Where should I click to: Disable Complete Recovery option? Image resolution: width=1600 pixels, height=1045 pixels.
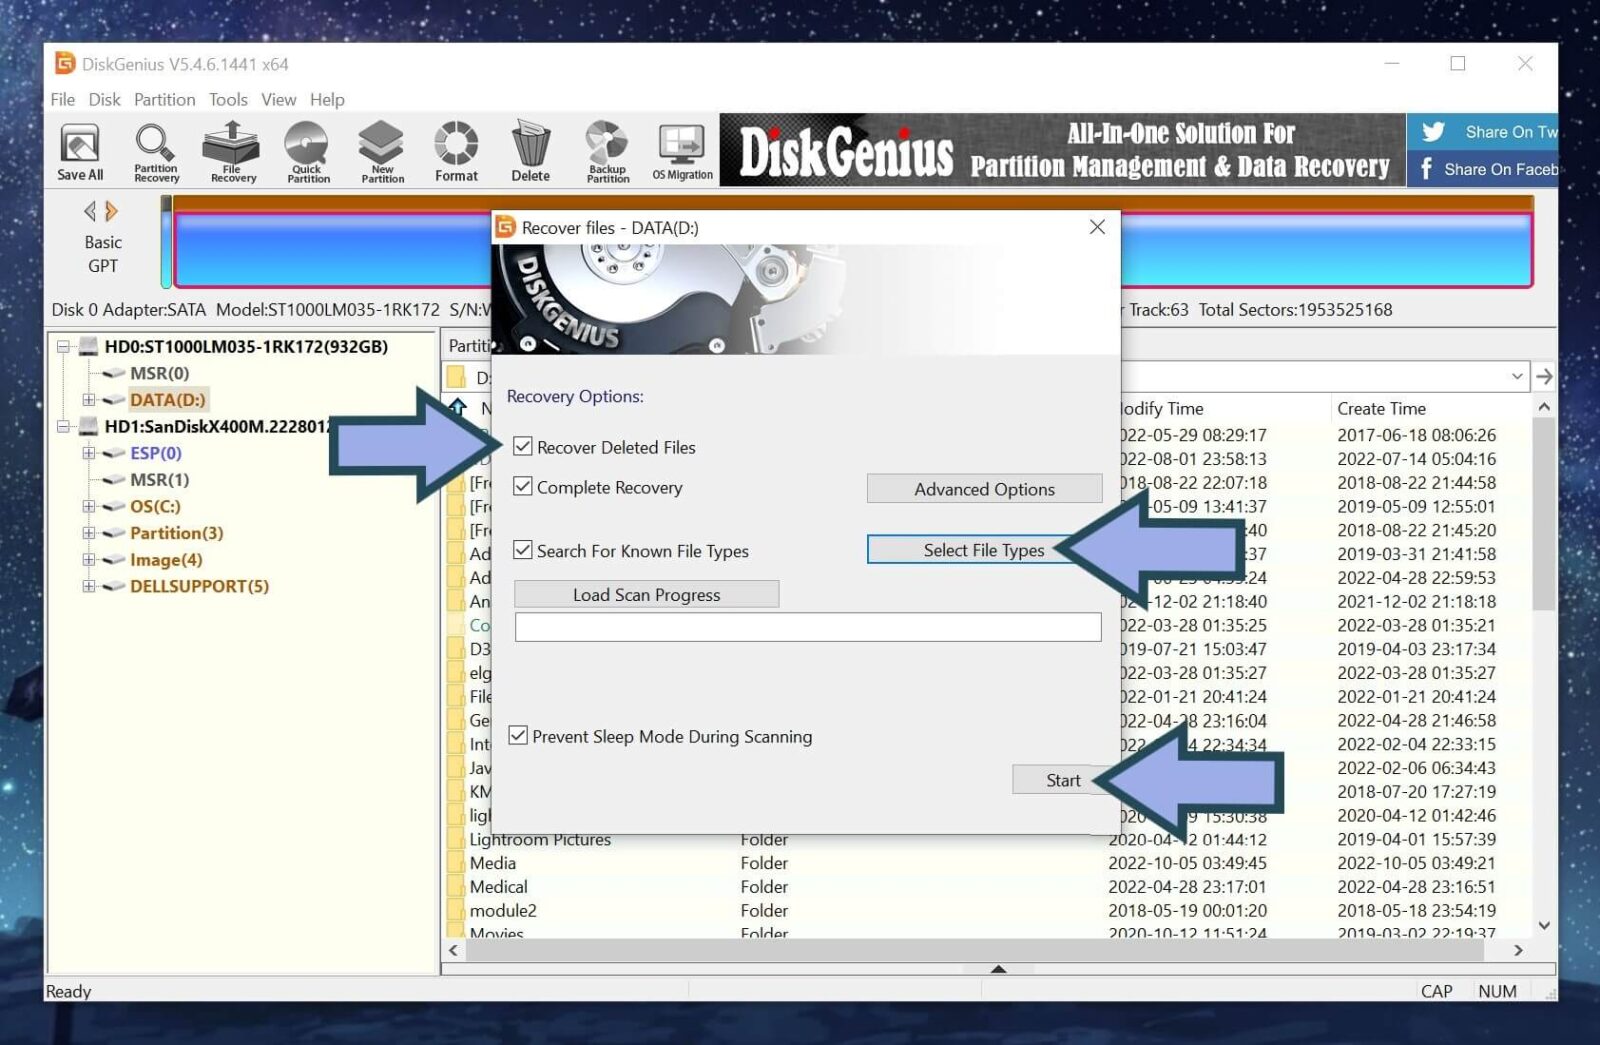[522, 487]
